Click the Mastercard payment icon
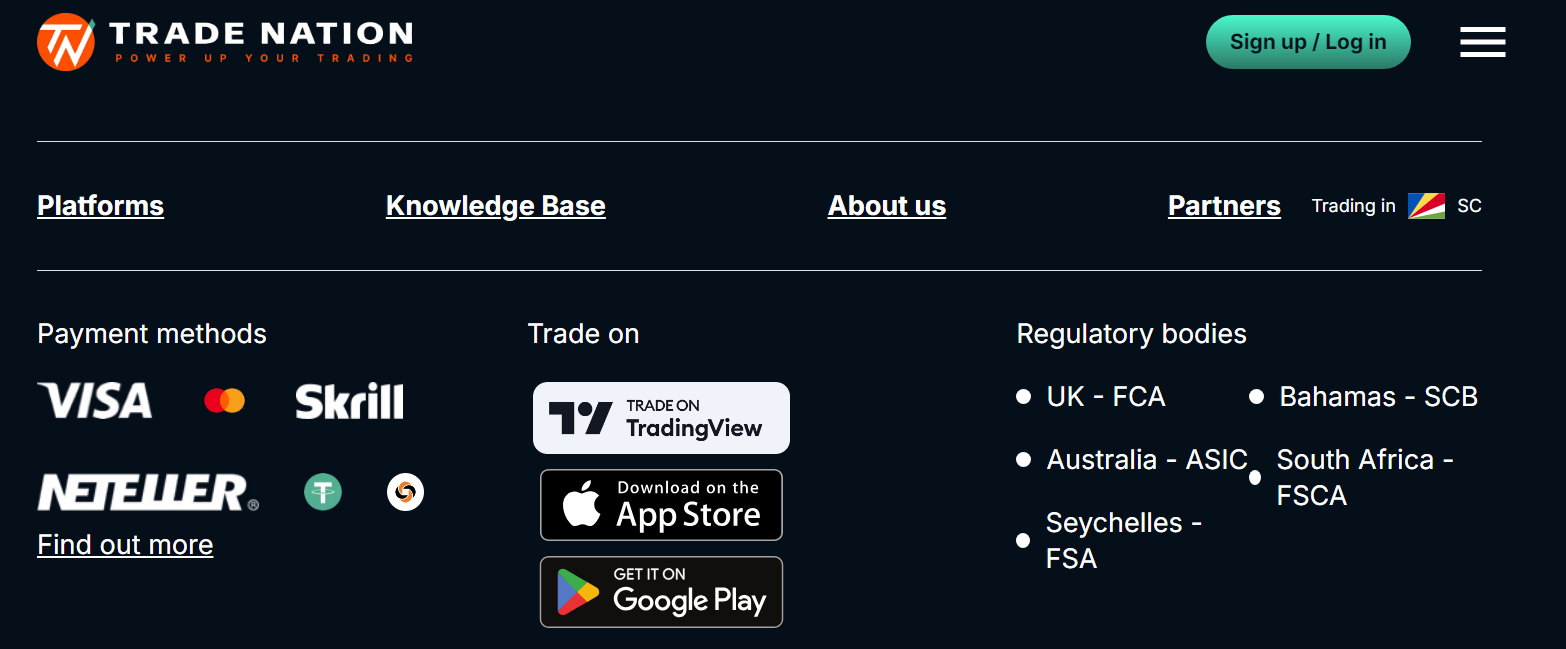The height and width of the screenshot is (649, 1566). [224, 401]
